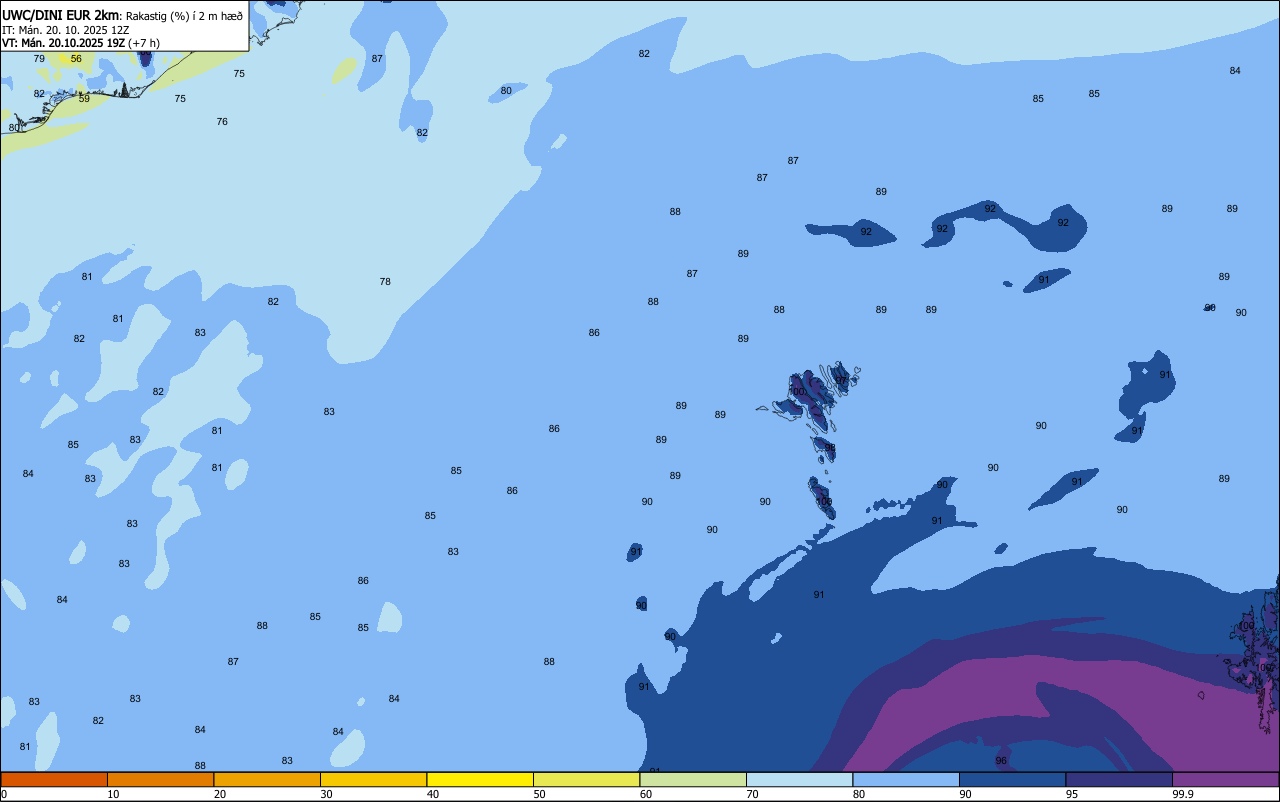Select the '50' legend tick label
The height and width of the screenshot is (802, 1280).
click(x=539, y=794)
